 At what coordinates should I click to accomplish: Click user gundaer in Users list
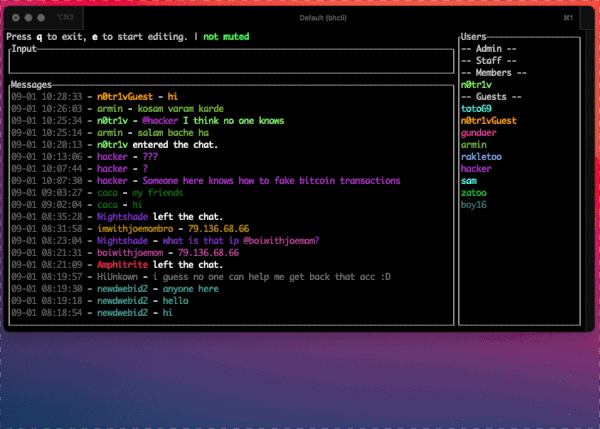point(479,132)
